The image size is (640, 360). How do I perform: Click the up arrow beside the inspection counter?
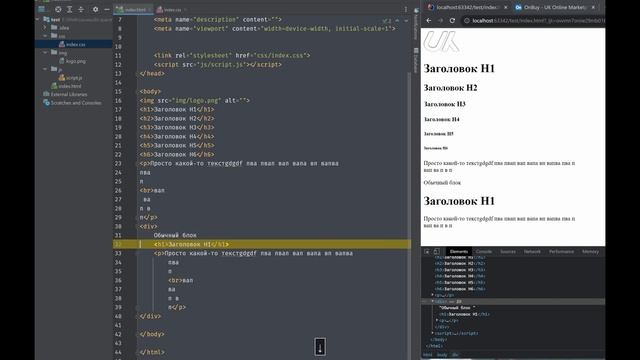(x=397, y=20)
